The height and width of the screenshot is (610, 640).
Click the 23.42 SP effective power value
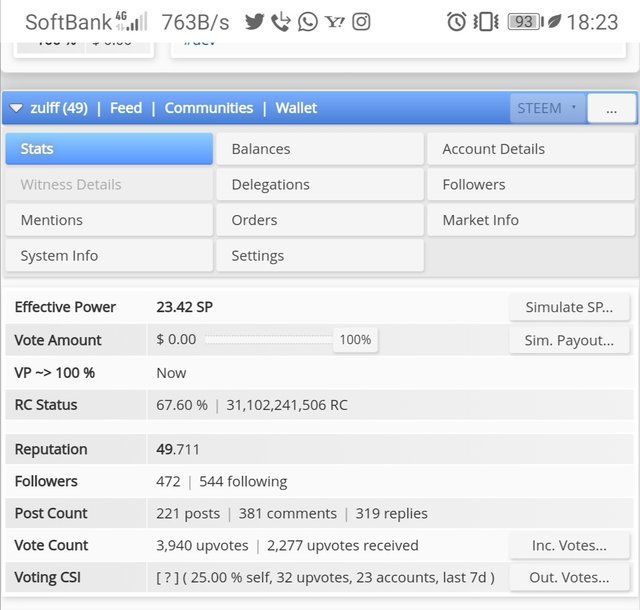point(184,307)
